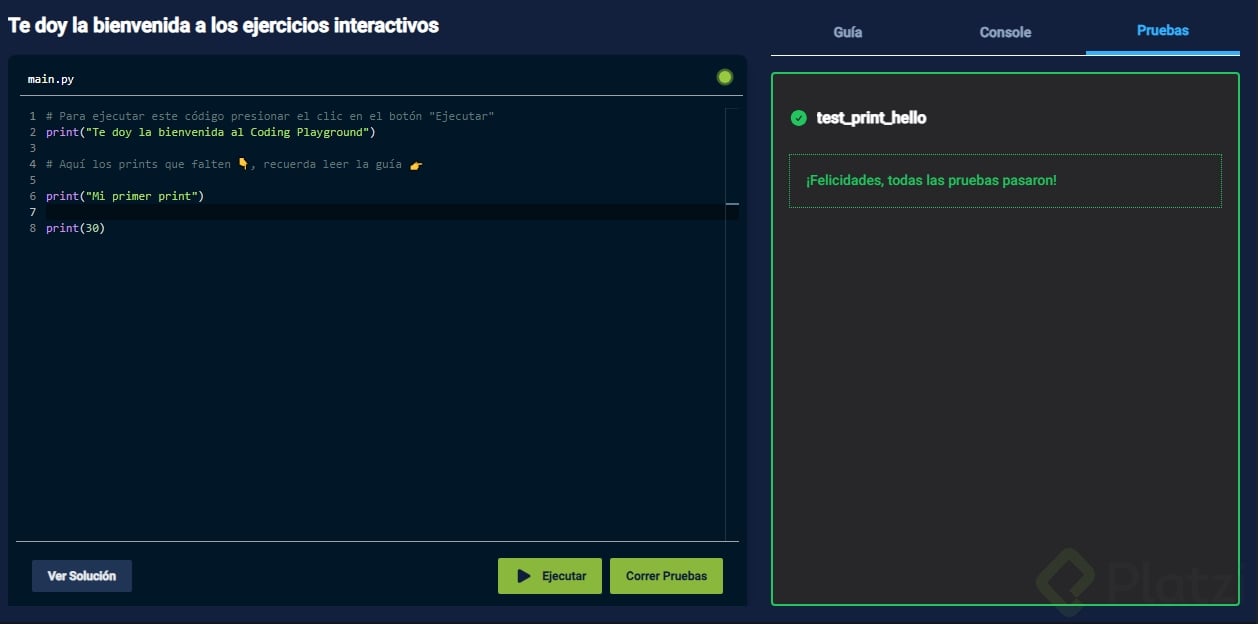Screen dimensions: 1258x624
Task: Run code with the Ejecutar button
Action: (x=550, y=576)
